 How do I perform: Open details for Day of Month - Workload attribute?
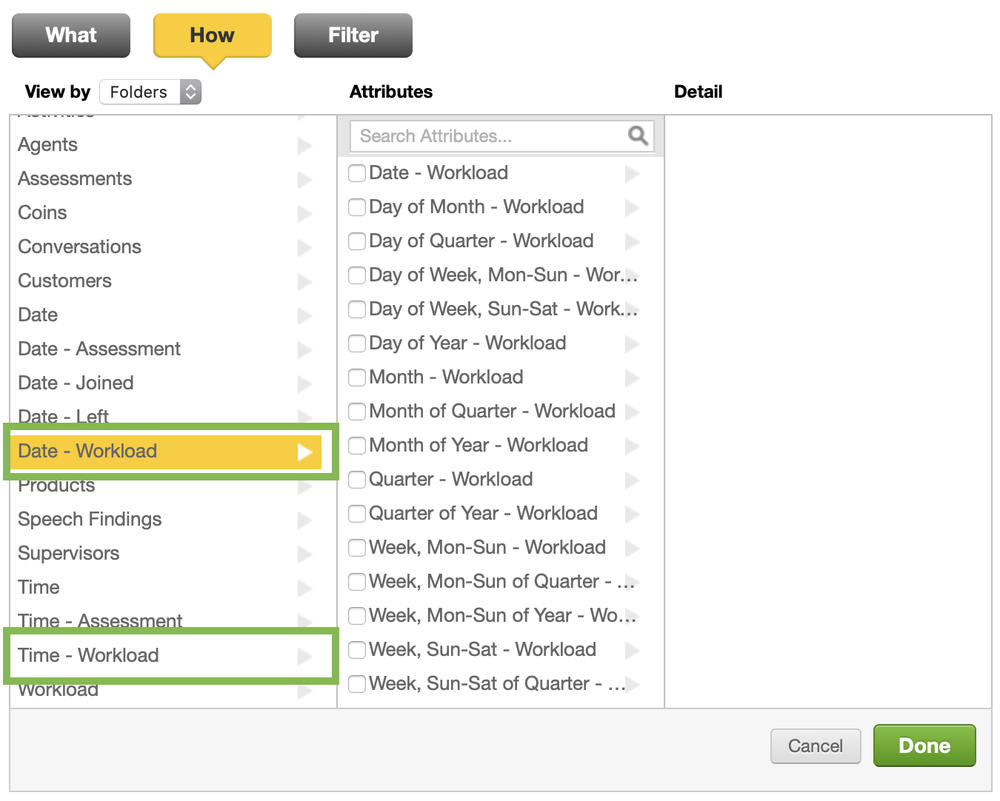(631, 207)
